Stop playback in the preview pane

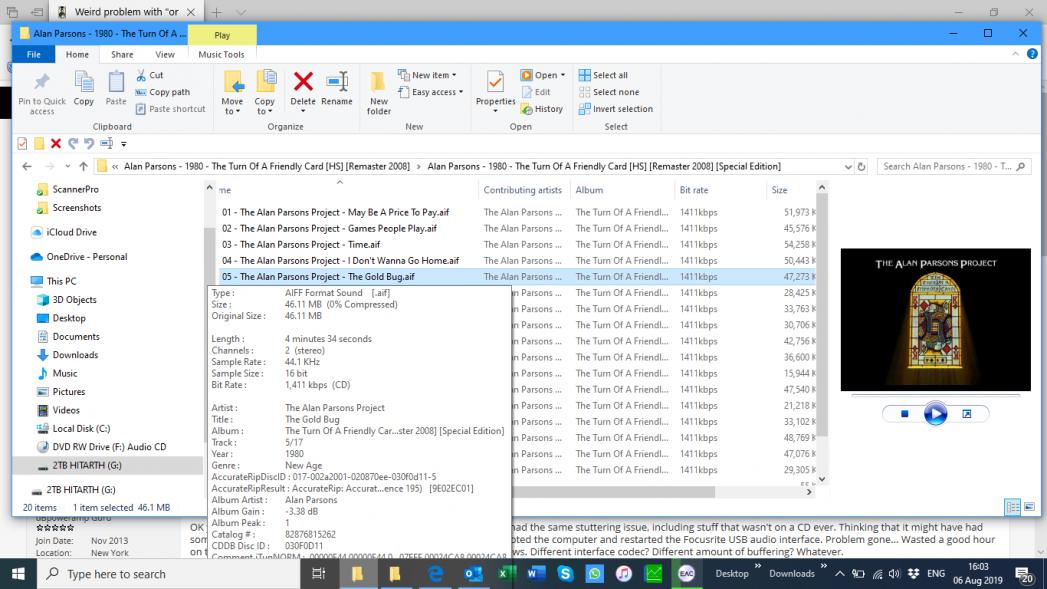pyautogui.click(x=904, y=414)
